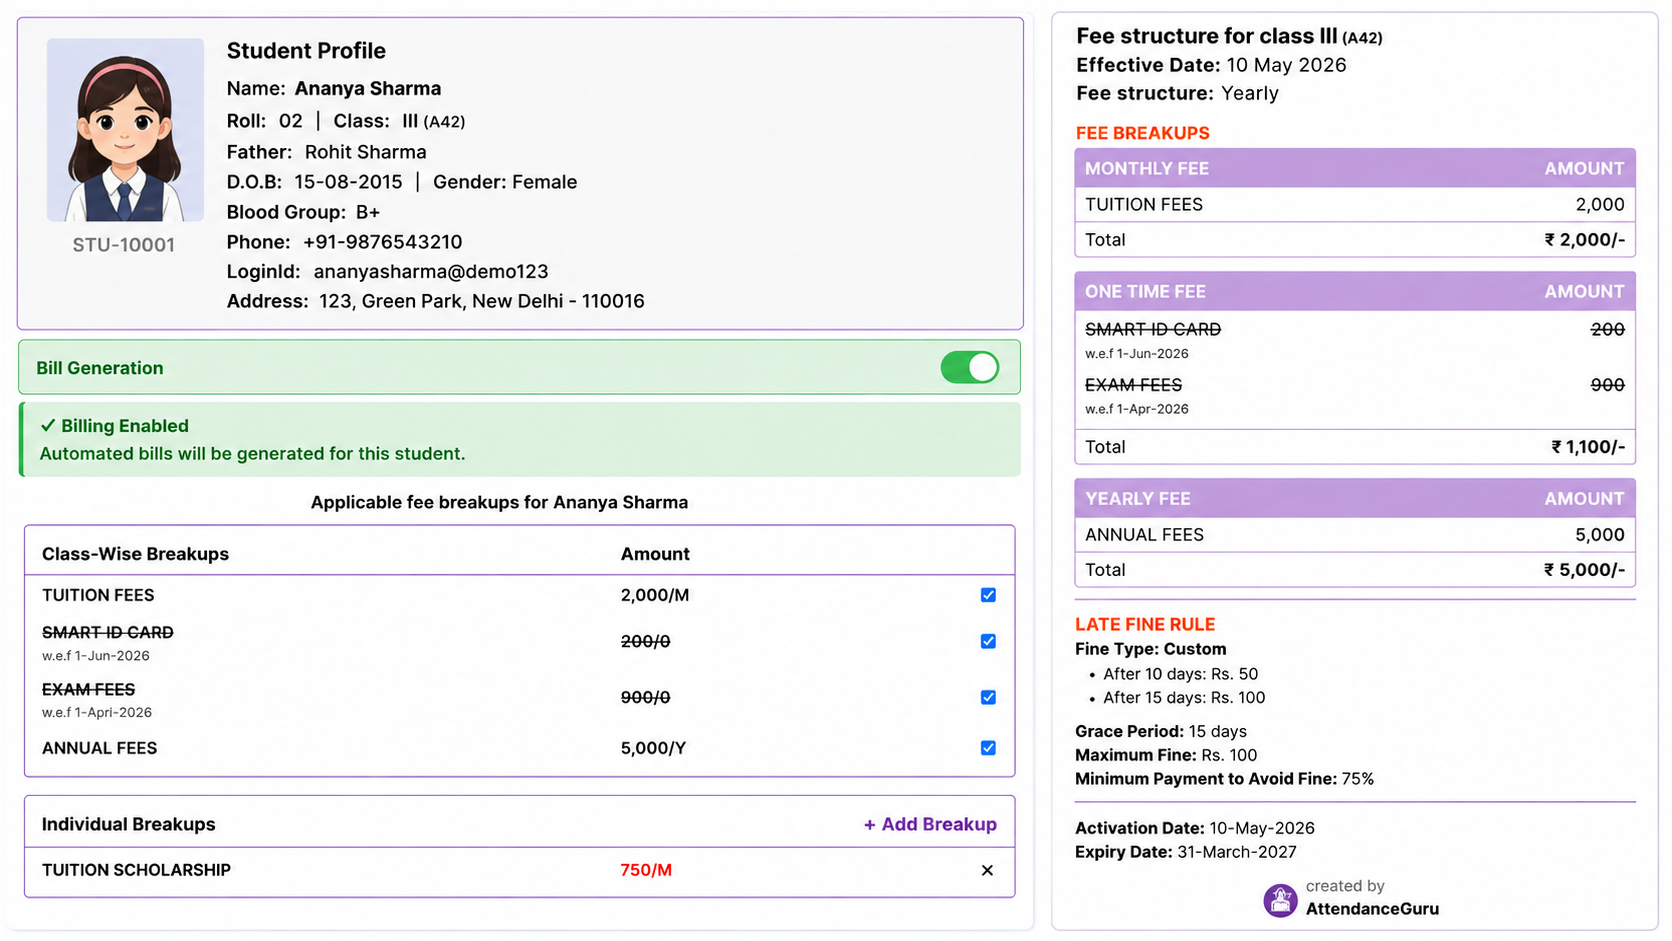The image size is (1672, 941).
Task: Click the + Add Breakup link
Action: [x=930, y=824]
